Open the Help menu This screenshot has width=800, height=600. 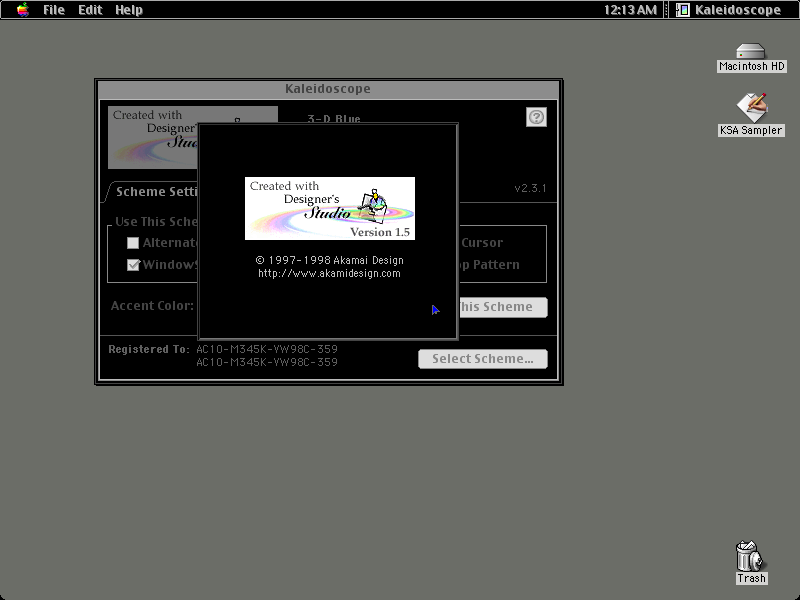129,10
